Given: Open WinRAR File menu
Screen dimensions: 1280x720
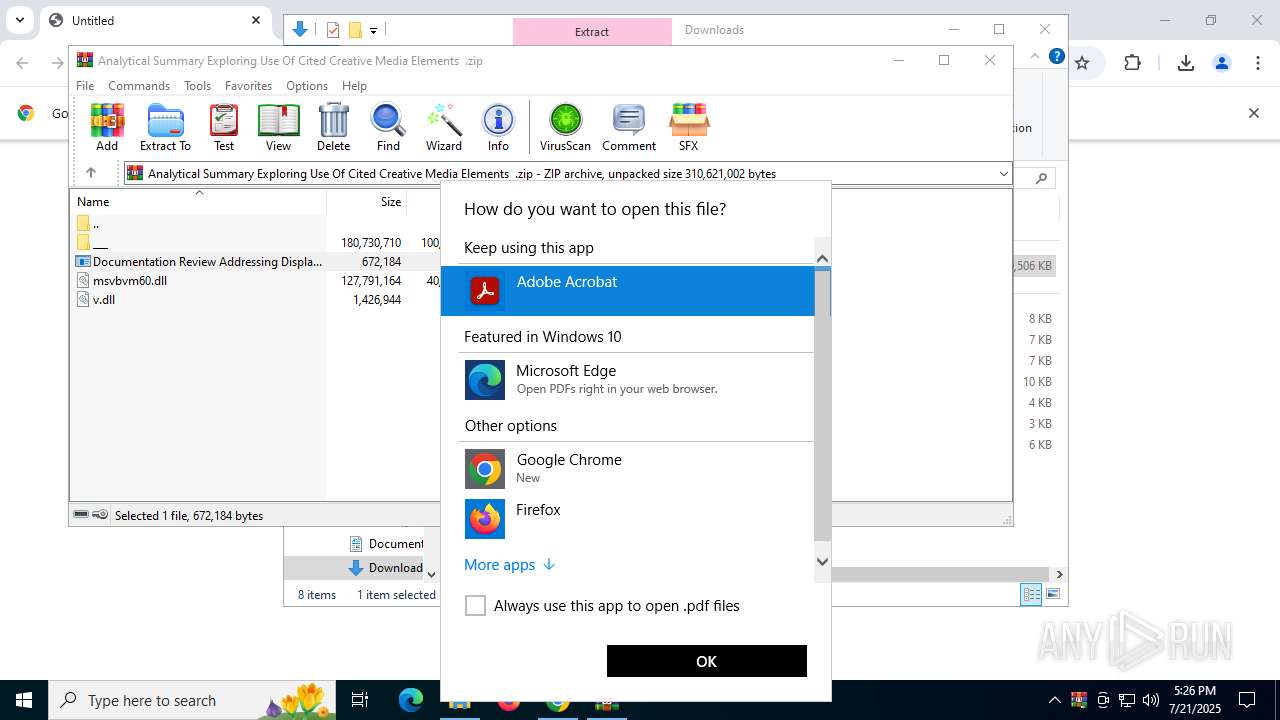Looking at the screenshot, I should [x=85, y=86].
